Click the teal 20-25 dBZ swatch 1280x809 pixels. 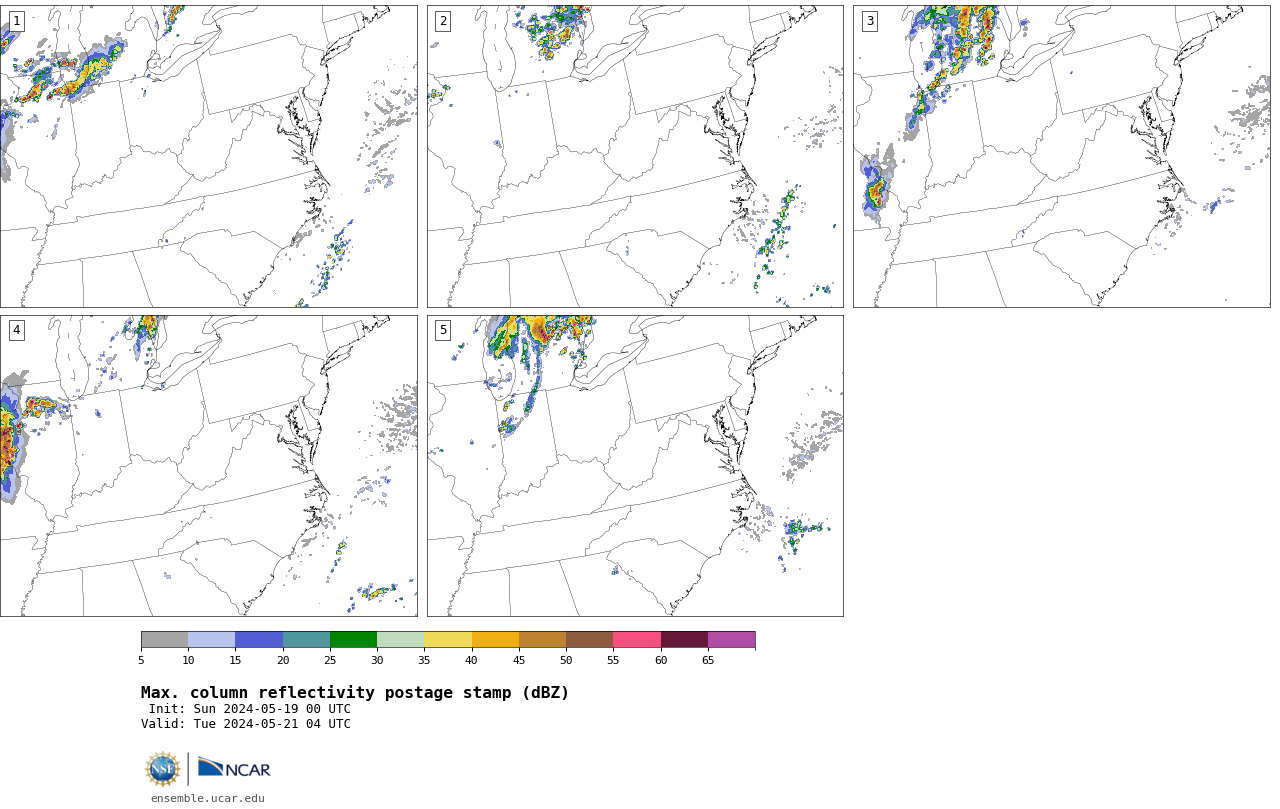(306, 640)
